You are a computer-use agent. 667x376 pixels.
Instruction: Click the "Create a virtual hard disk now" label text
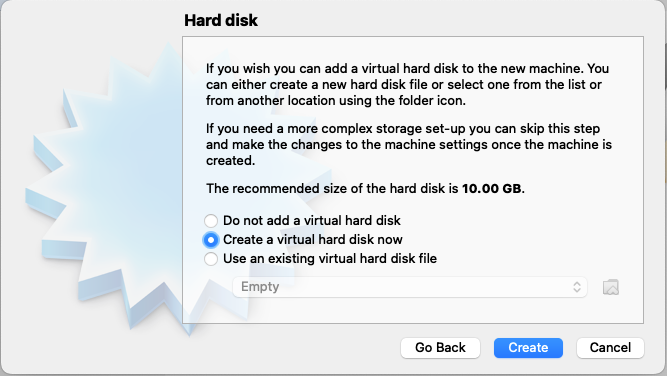[x=313, y=240]
